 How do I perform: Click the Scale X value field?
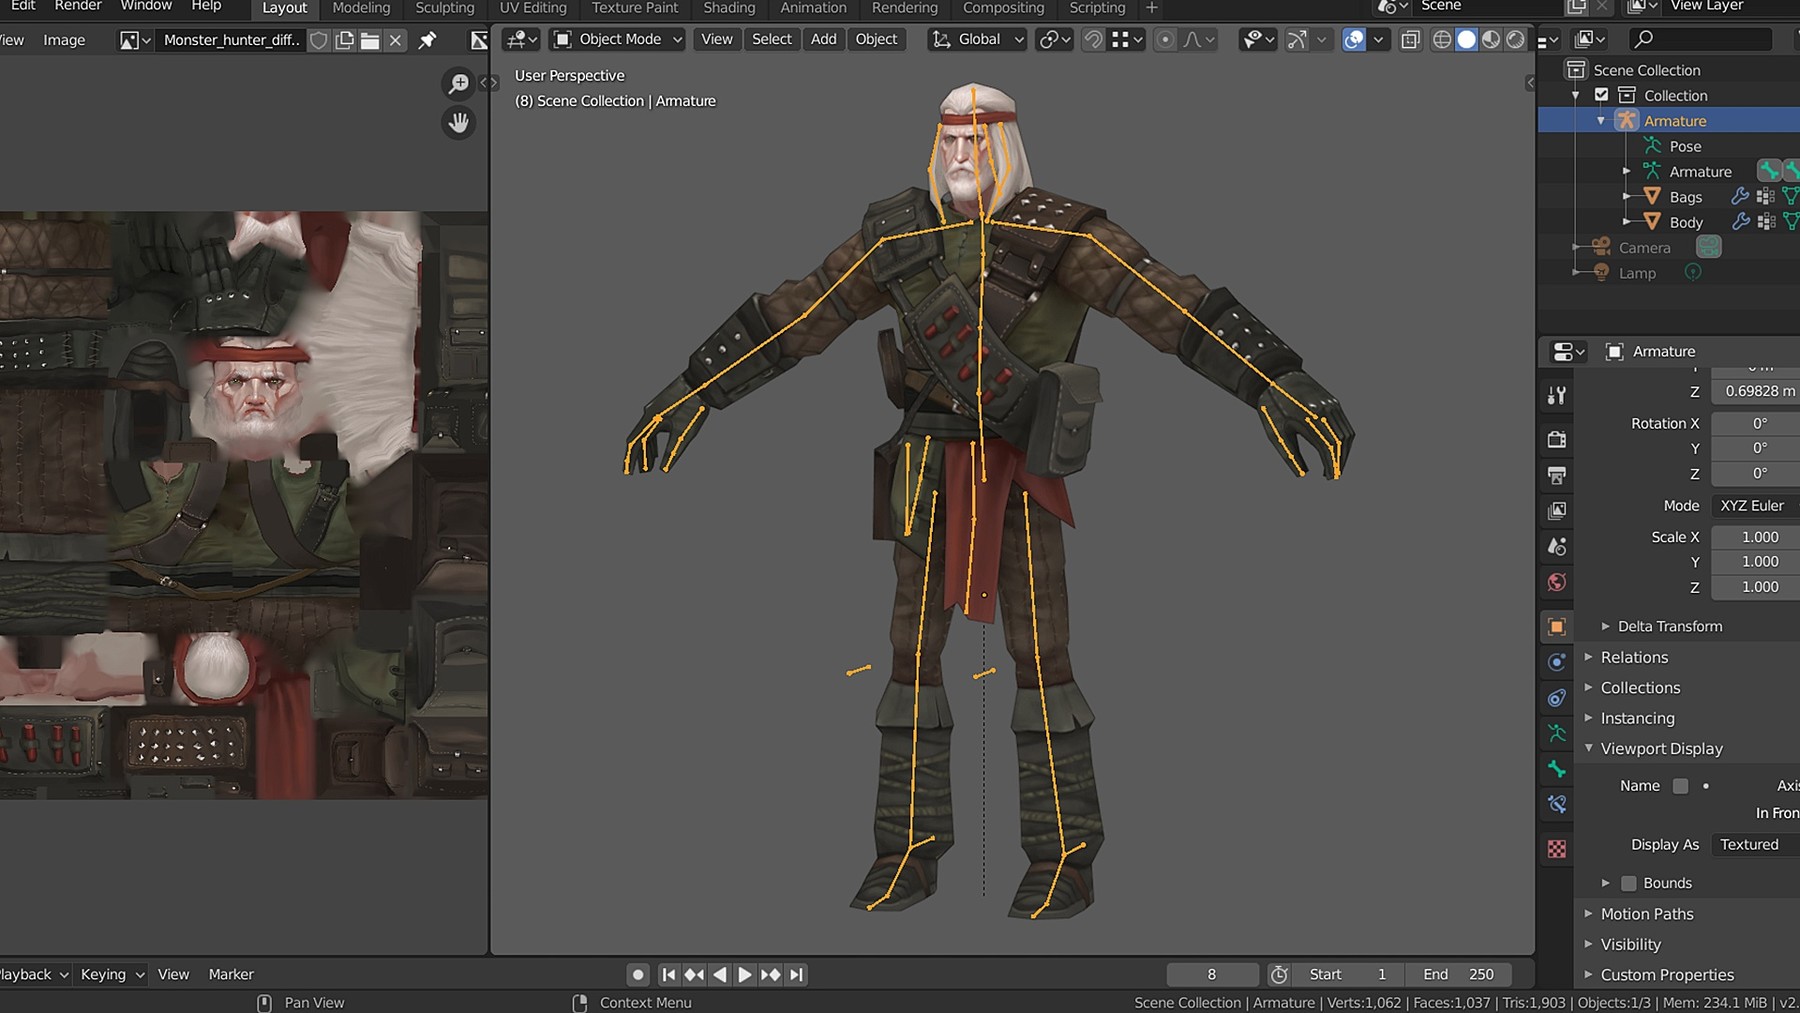coord(1753,537)
